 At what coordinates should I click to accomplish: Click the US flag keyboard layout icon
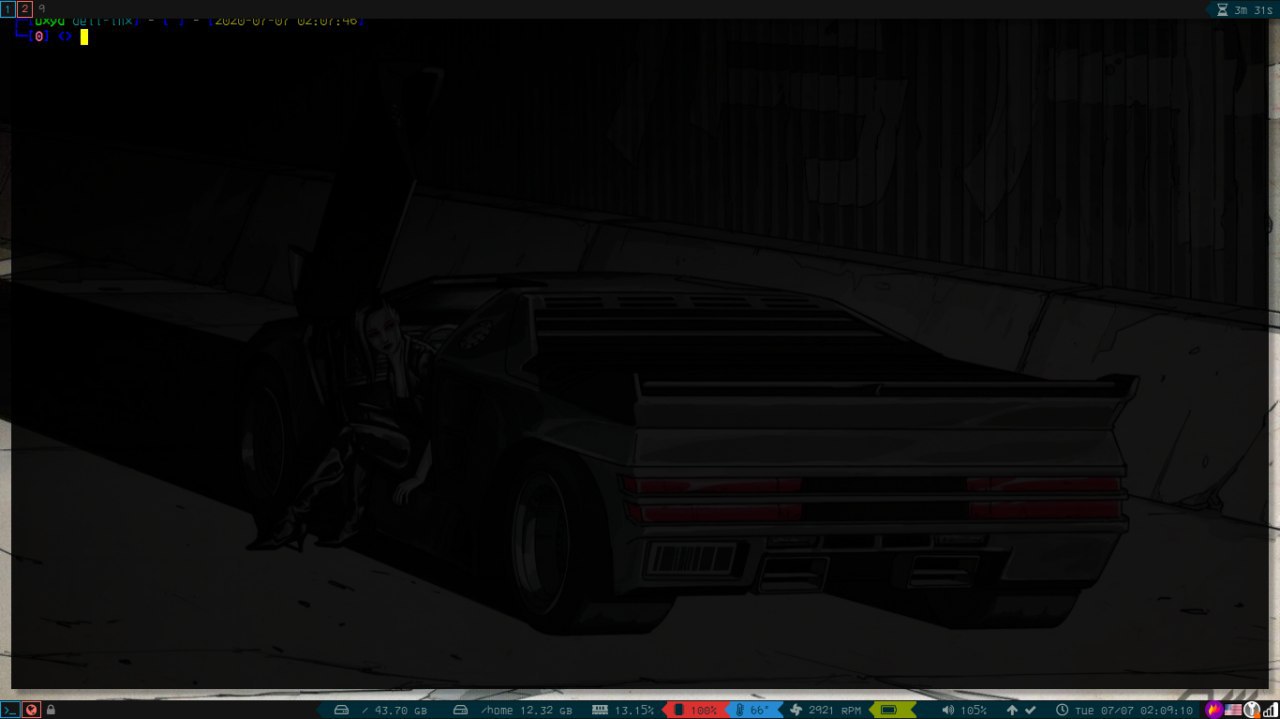[1233, 710]
